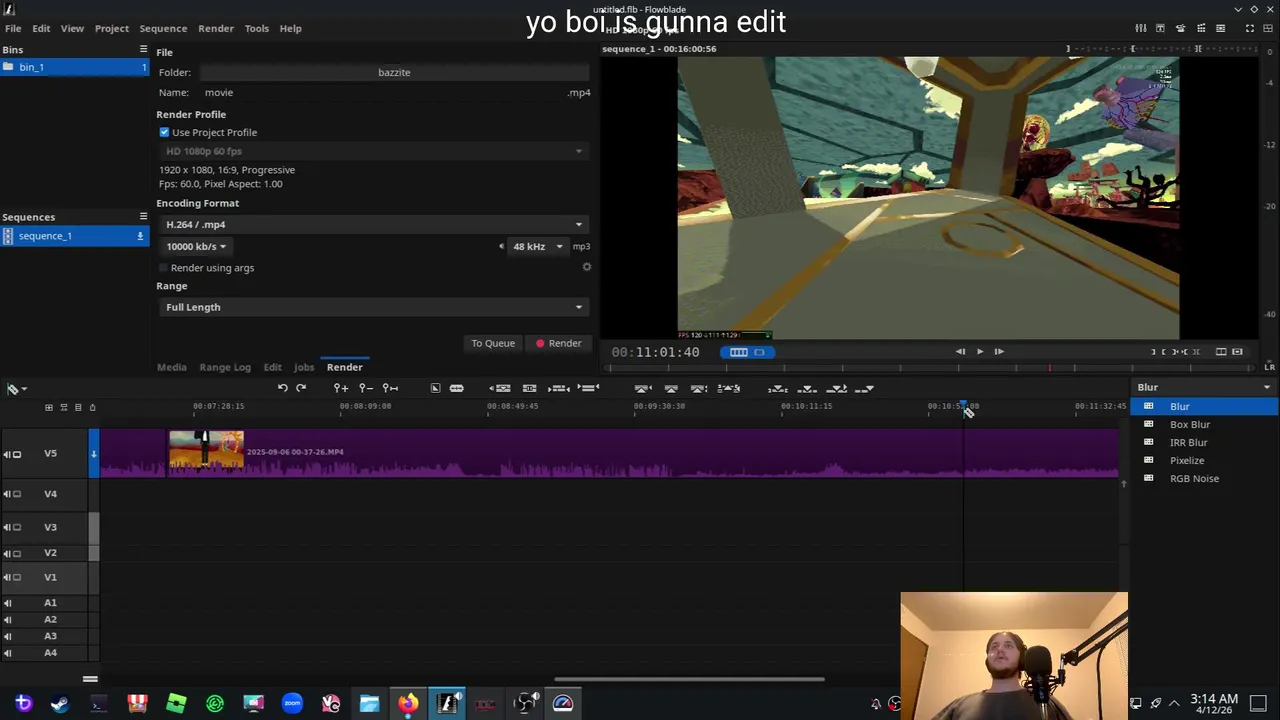Select the edit tool picker icon
The width and height of the screenshot is (1280, 720).
[x=15, y=389]
